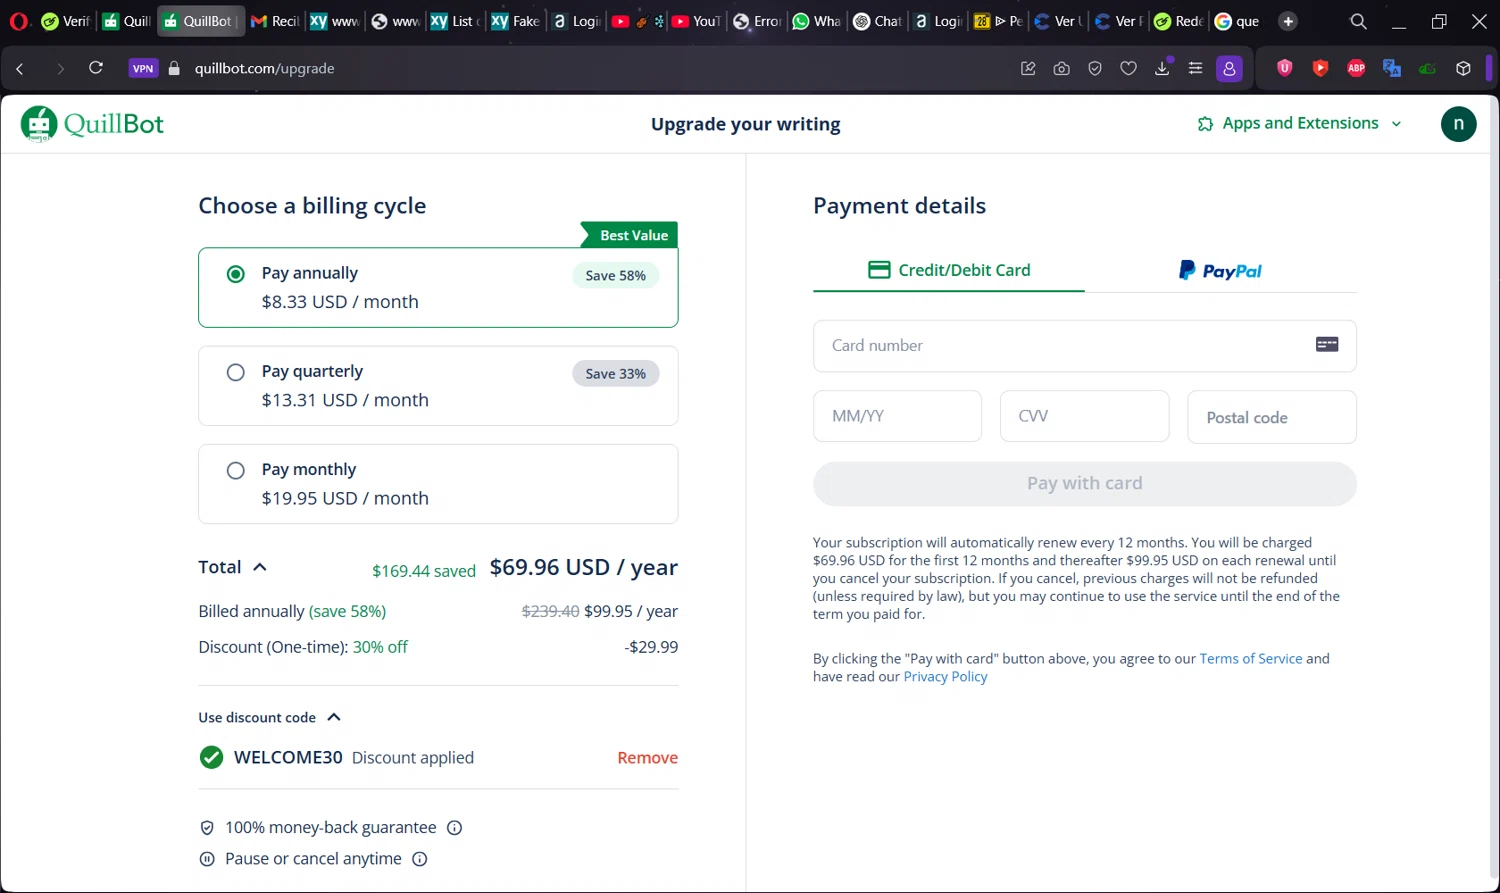
Task: Select the Pay quarterly radio button
Action: click(236, 372)
